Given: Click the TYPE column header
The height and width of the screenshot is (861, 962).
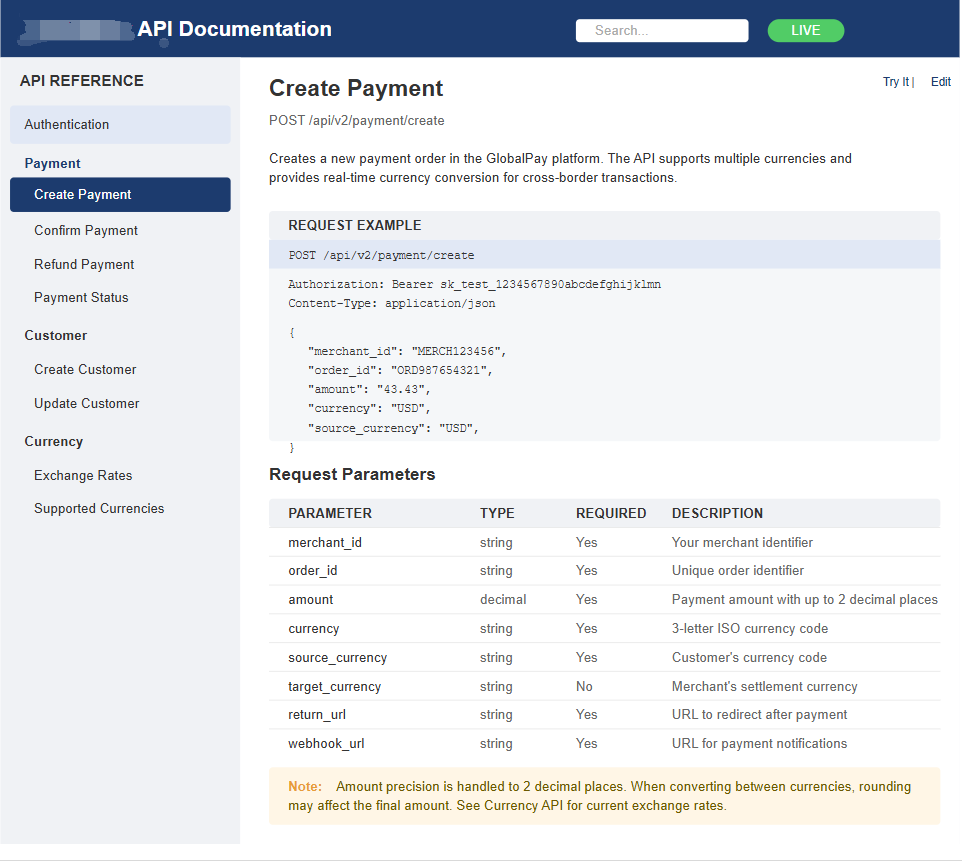Looking at the screenshot, I should pyautogui.click(x=497, y=513).
